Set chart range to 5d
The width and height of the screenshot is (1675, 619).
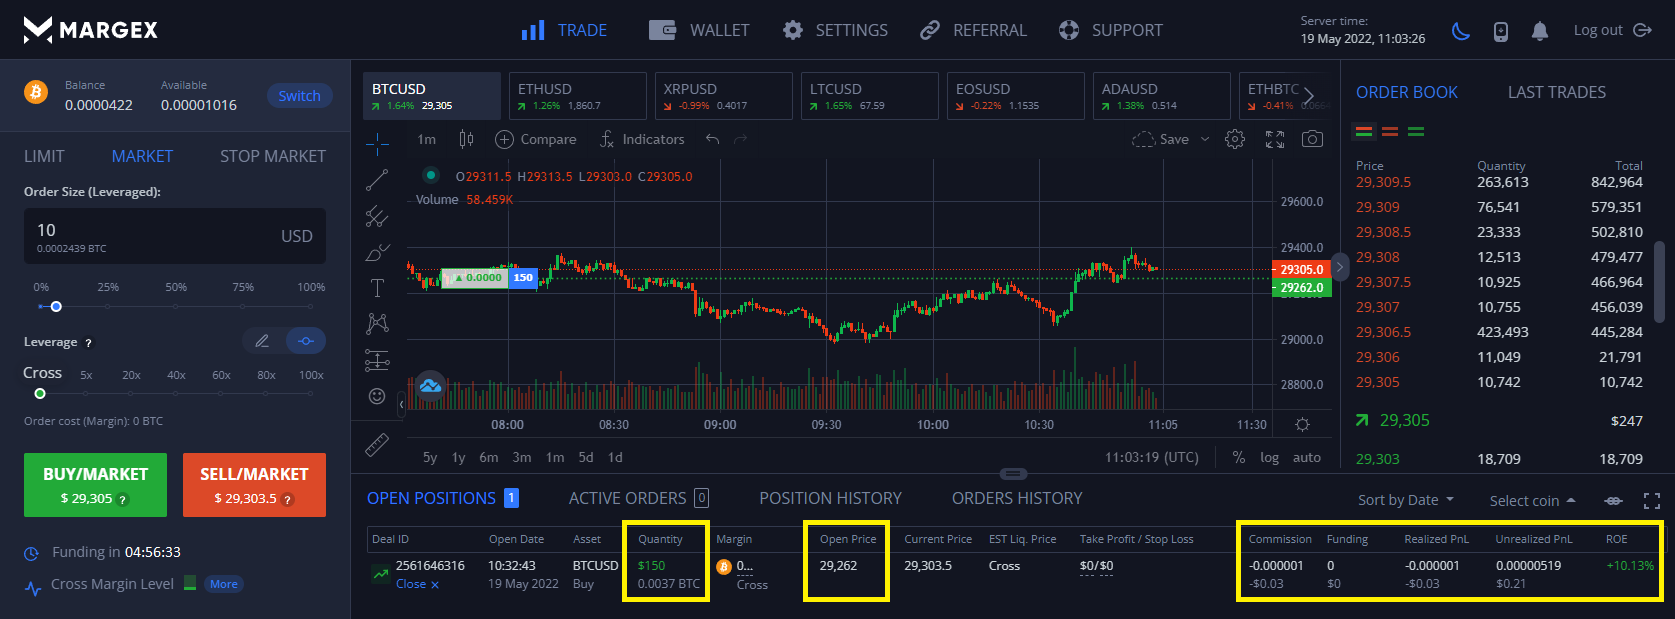(x=586, y=457)
